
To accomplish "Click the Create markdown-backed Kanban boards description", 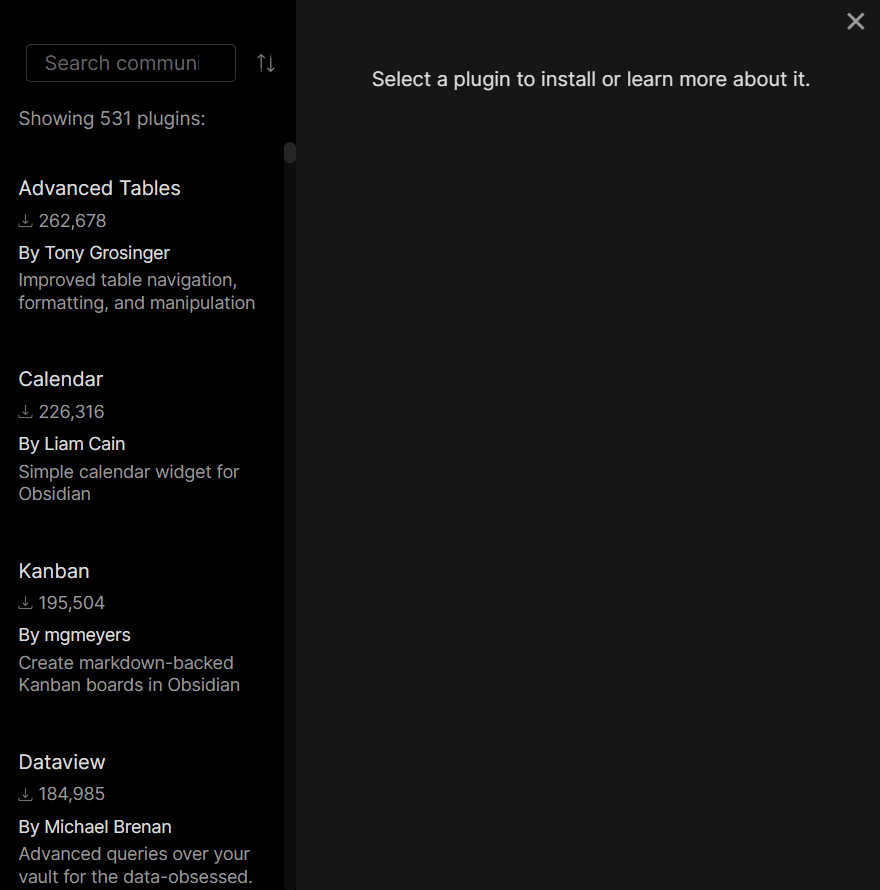I will (x=128, y=674).
